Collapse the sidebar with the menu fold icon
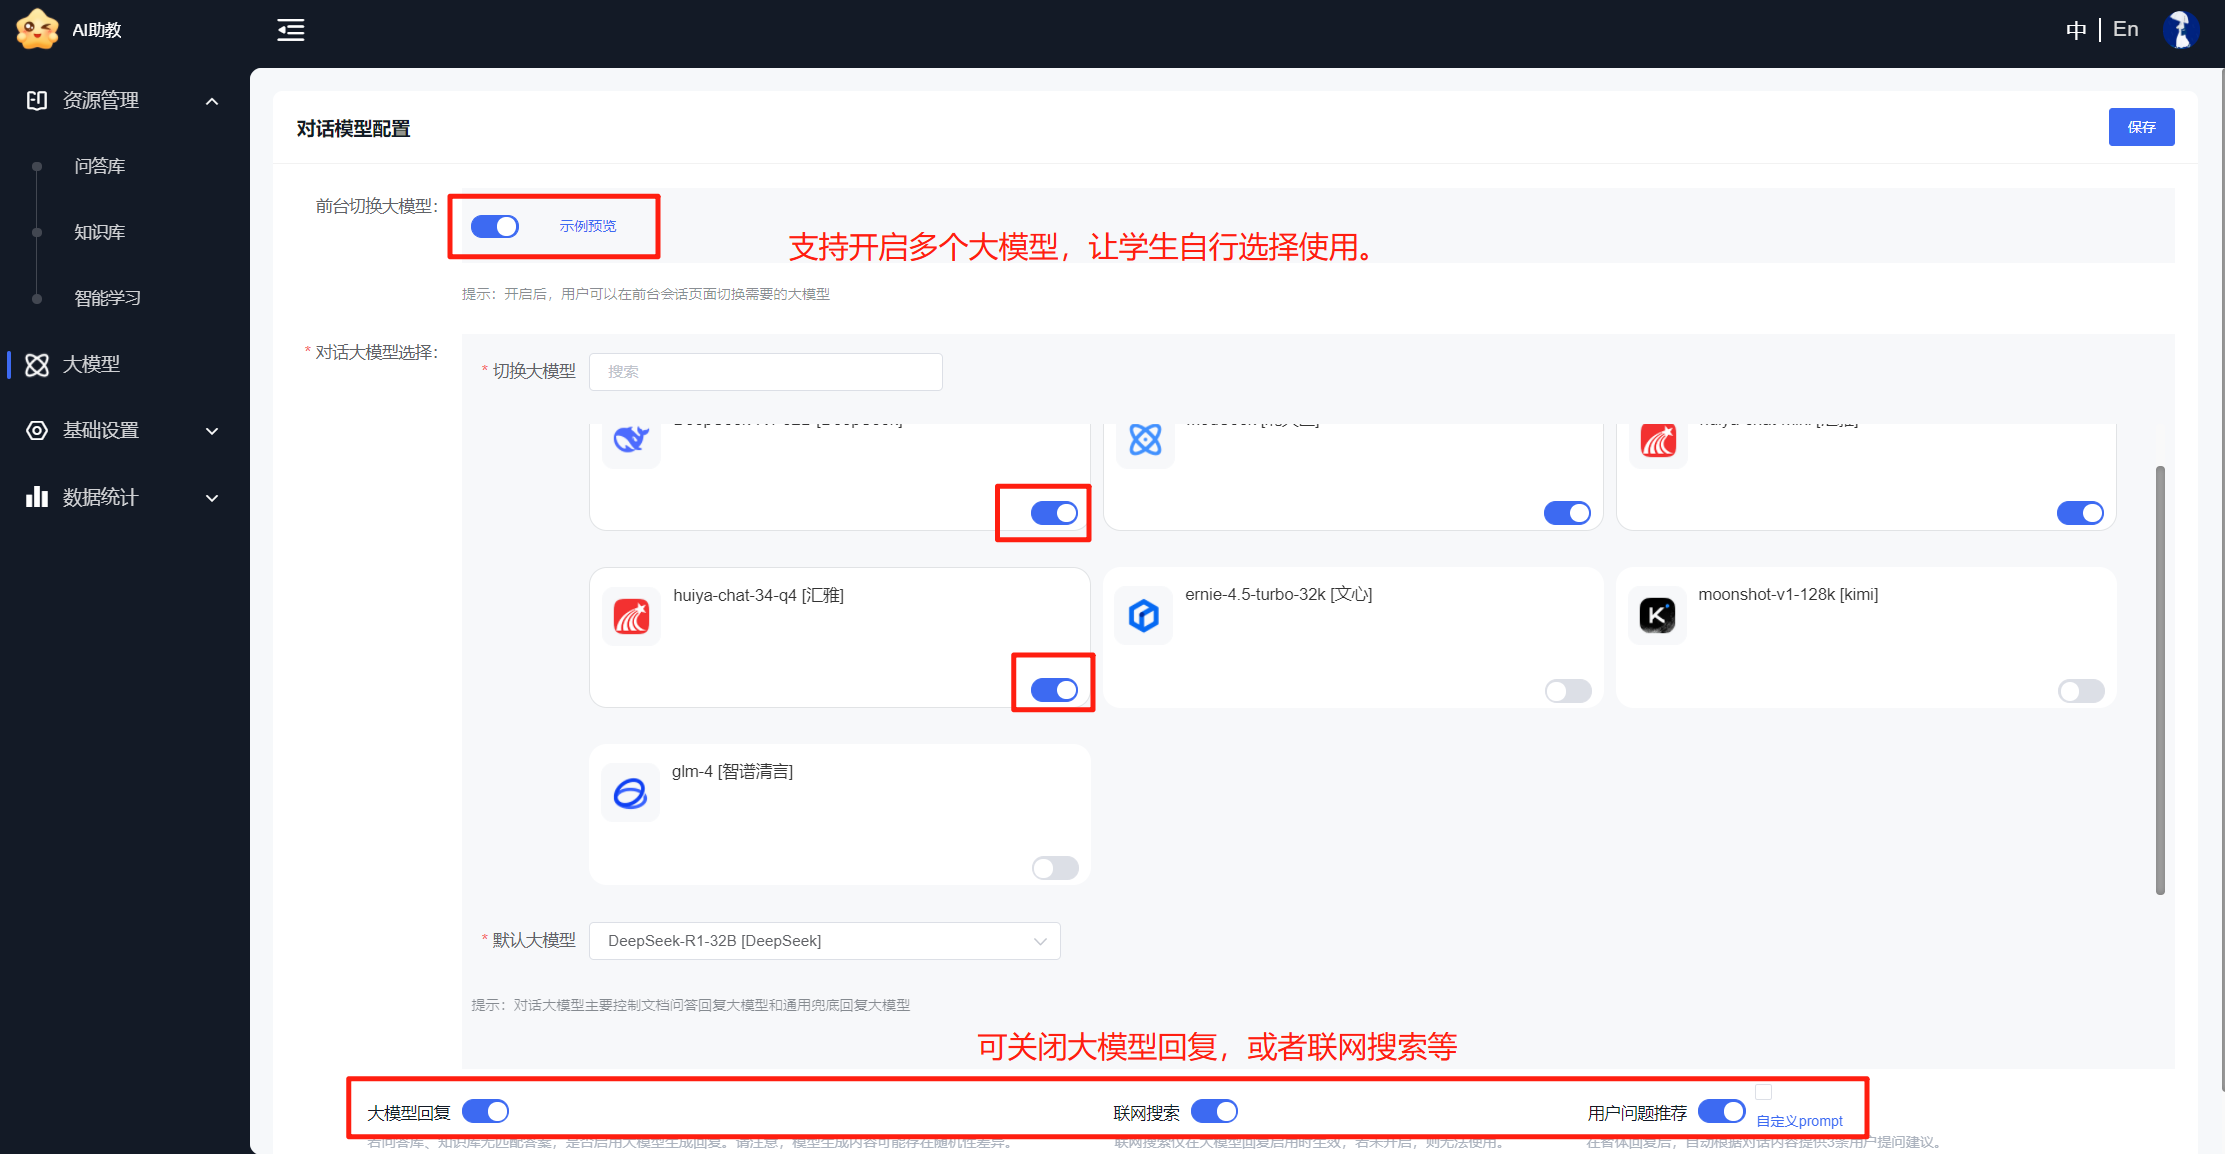Screen dimensions: 2225x1154 click(291, 30)
